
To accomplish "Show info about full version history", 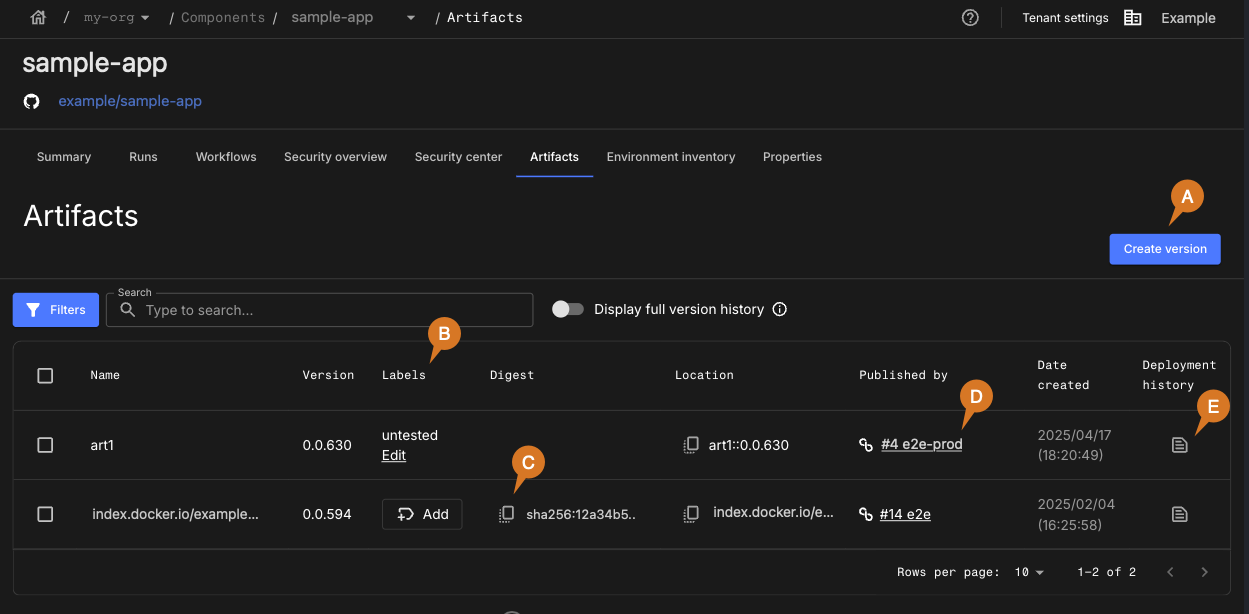I will point(780,309).
